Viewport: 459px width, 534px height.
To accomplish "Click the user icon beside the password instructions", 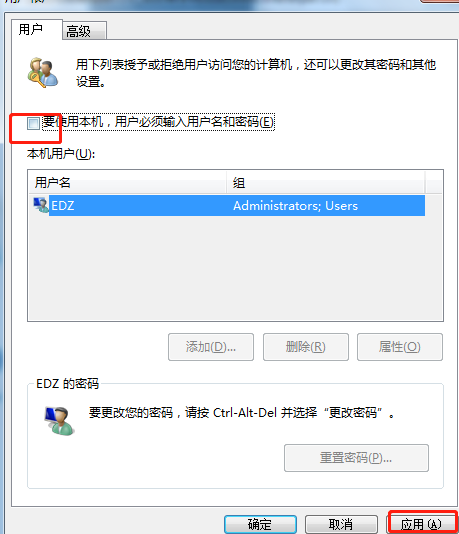I will 59,421.
